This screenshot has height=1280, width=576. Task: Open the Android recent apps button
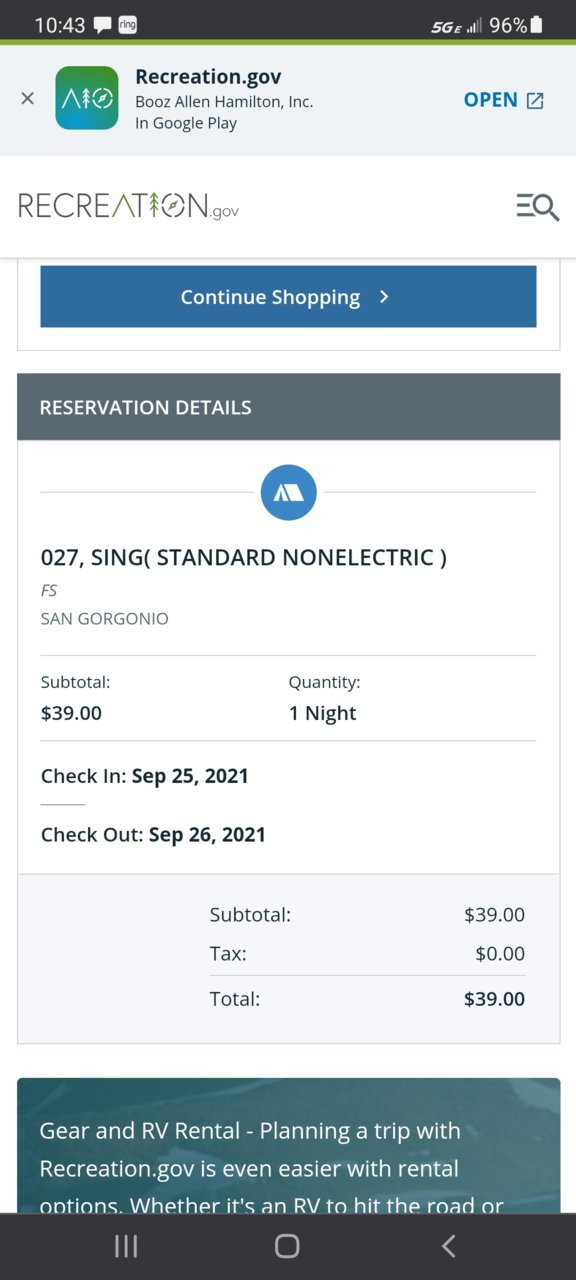click(126, 1246)
